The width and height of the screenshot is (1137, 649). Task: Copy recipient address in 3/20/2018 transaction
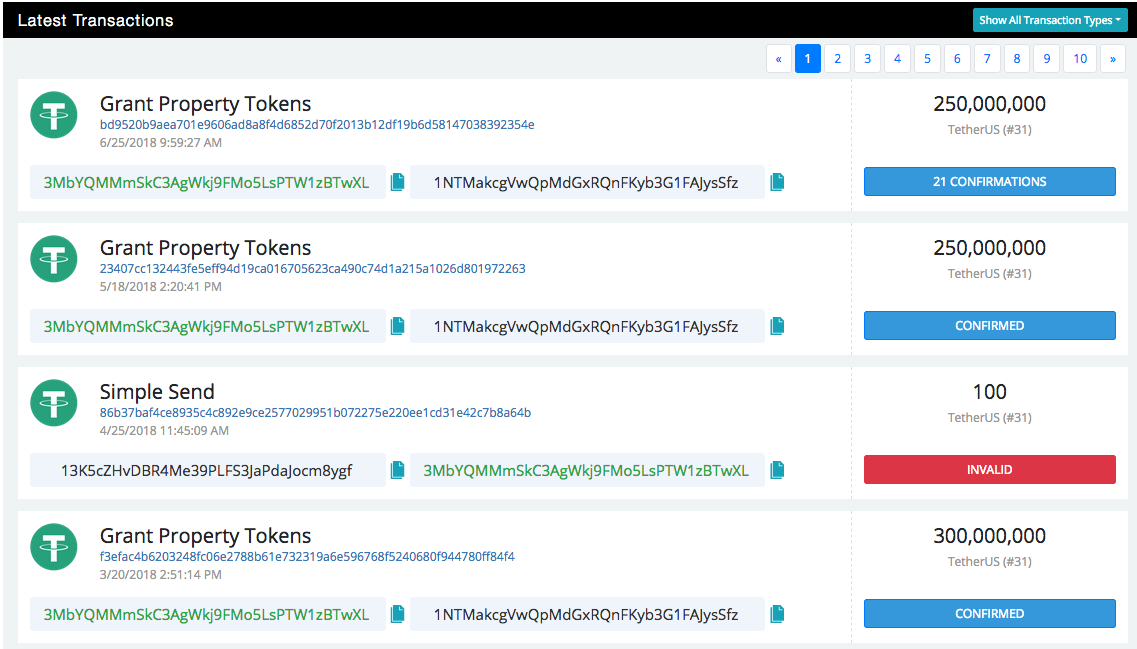click(x=777, y=614)
